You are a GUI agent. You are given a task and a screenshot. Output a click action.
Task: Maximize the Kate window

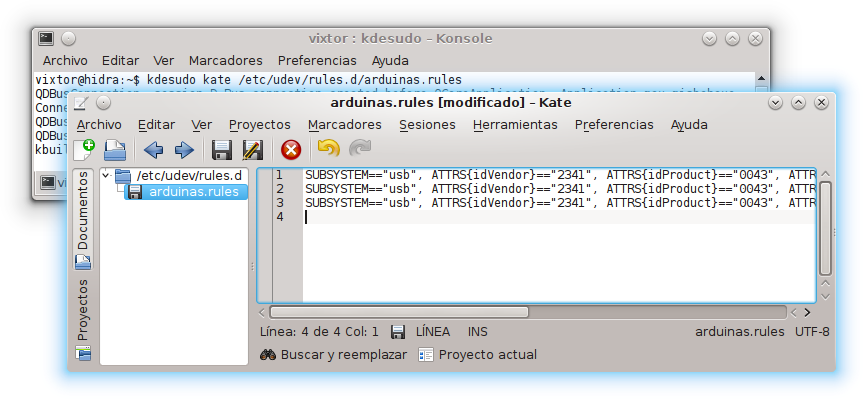coord(799,103)
